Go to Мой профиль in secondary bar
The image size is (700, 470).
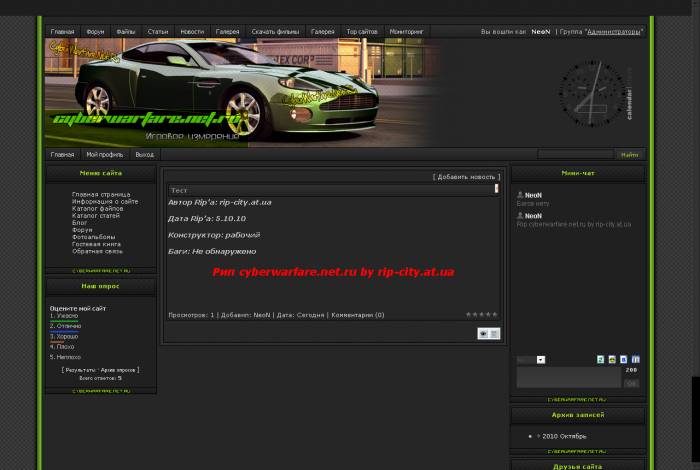[x=104, y=155]
